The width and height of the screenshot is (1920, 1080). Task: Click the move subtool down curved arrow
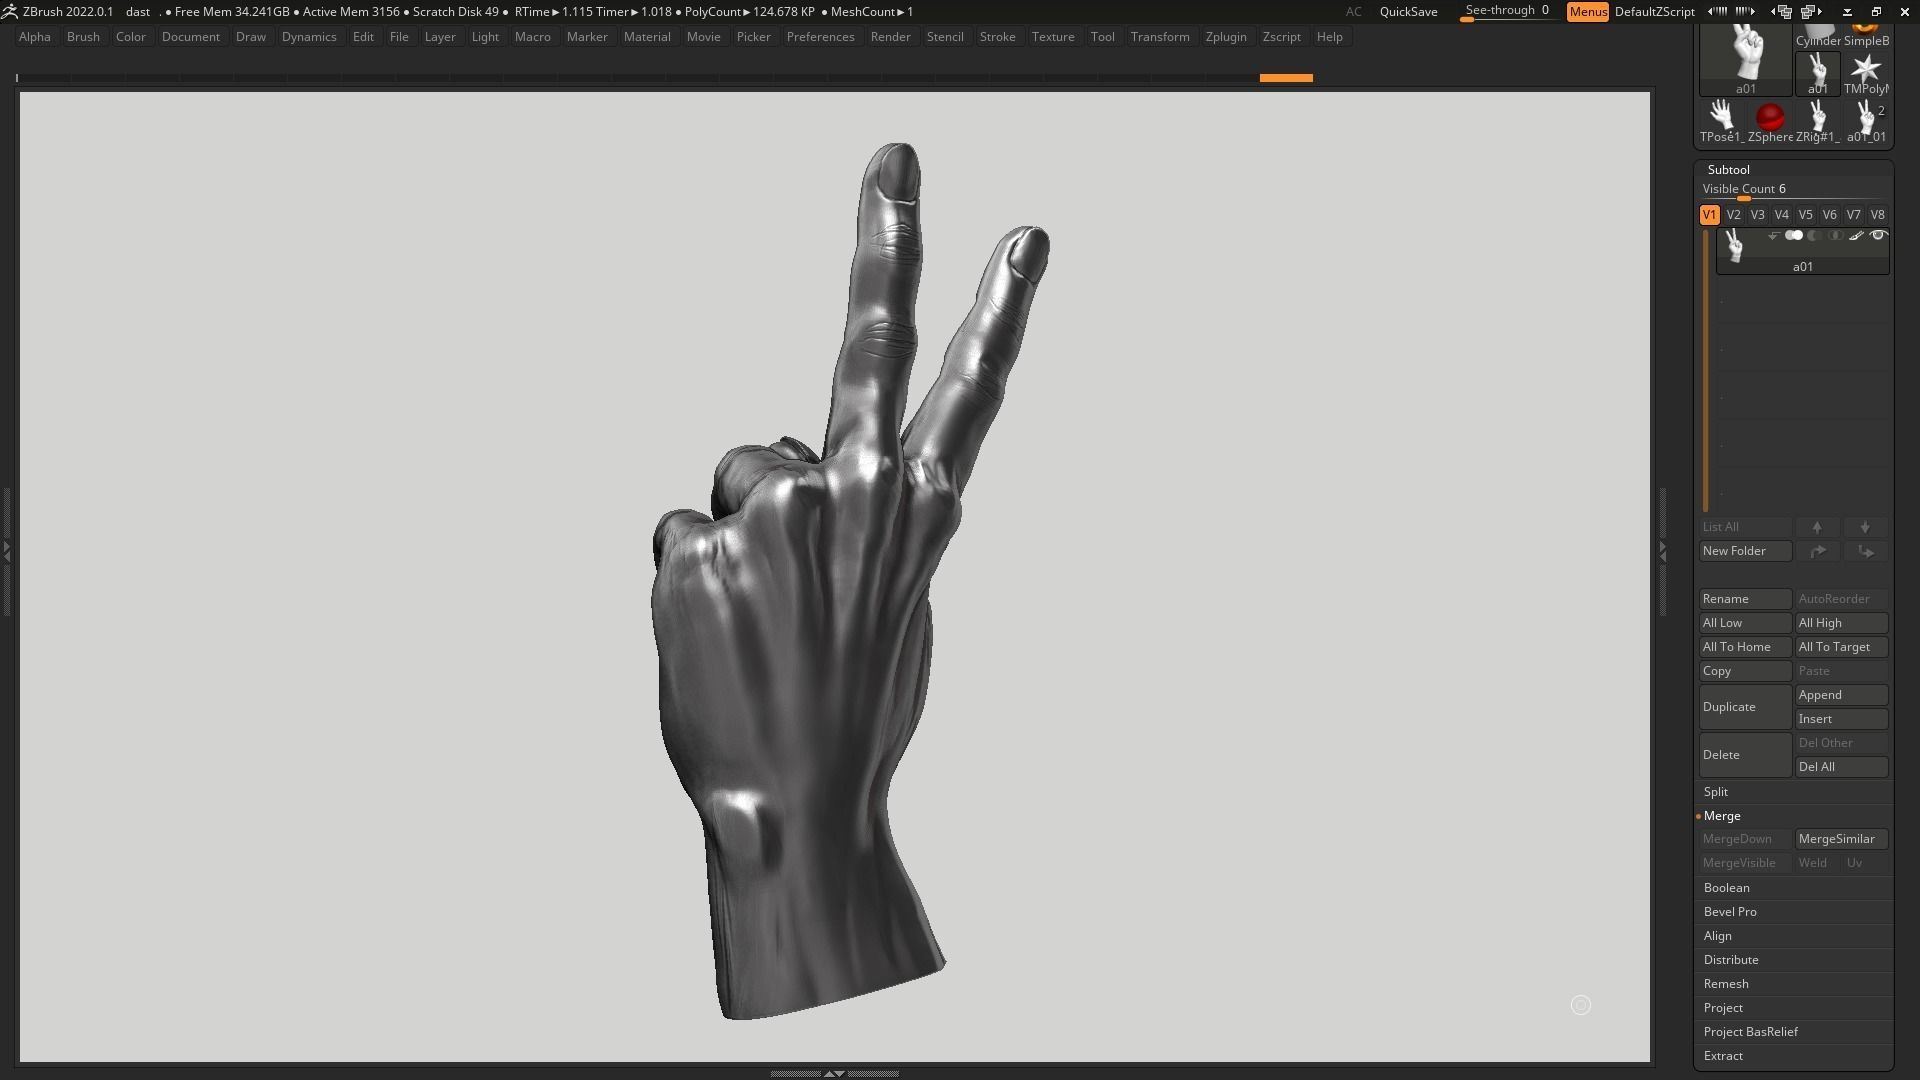tap(1865, 551)
